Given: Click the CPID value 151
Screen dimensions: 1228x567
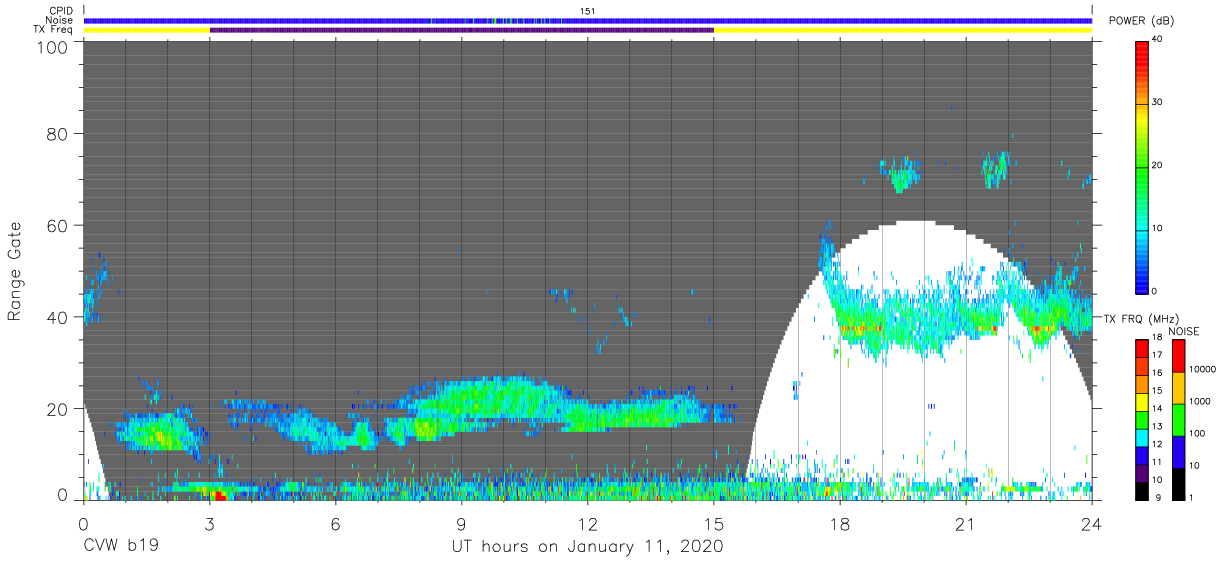Looking at the screenshot, I should (x=588, y=11).
